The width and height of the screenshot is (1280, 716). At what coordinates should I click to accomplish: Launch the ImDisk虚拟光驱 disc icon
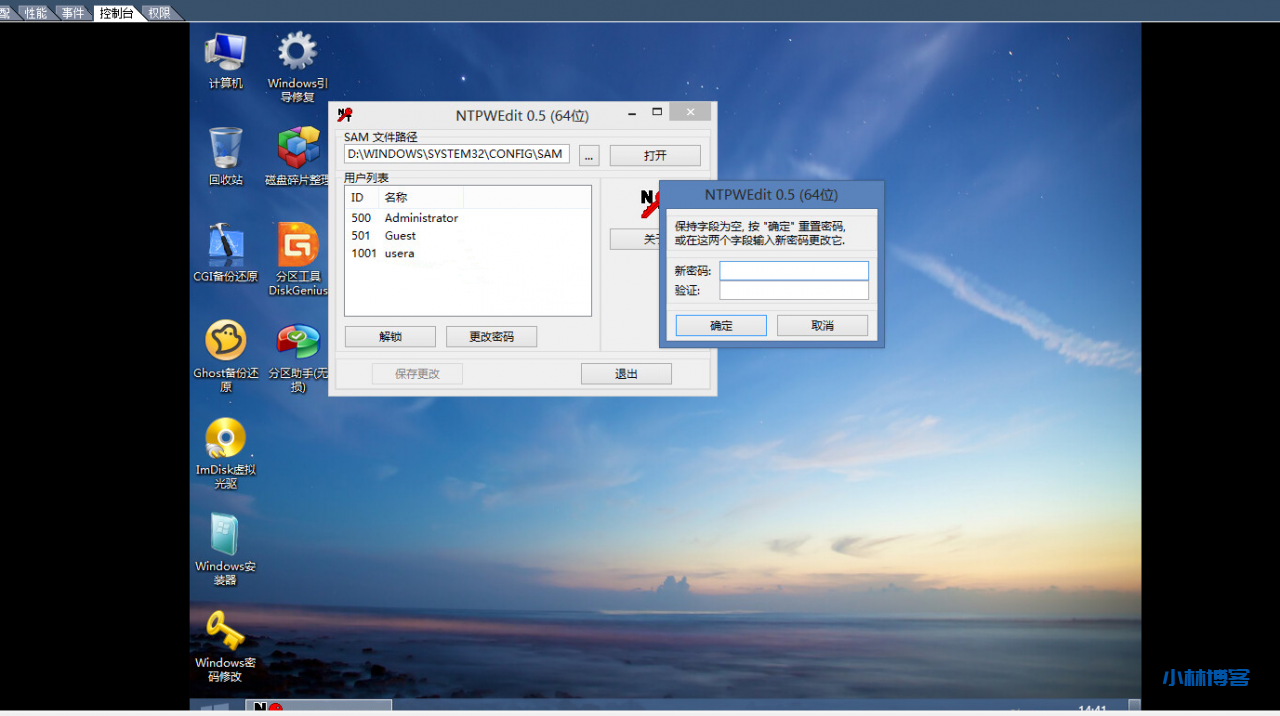click(226, 439)
